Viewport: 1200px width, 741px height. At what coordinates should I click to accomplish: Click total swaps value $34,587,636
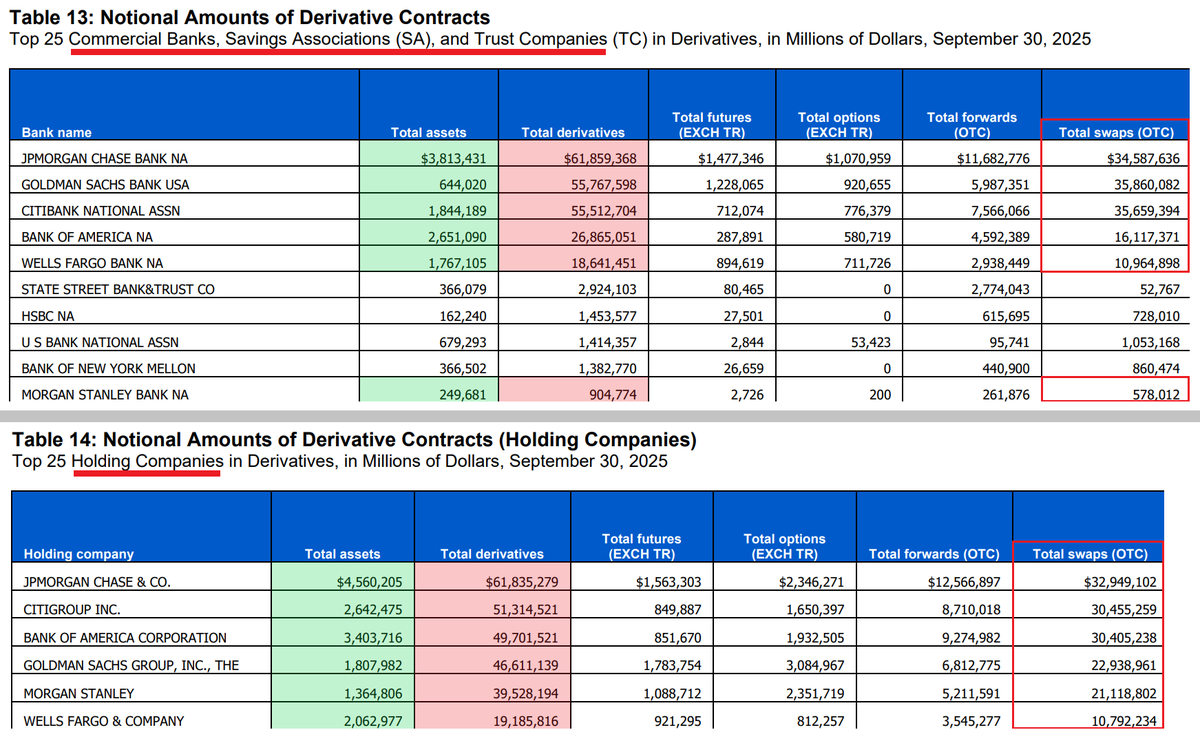click(1144, 159)
